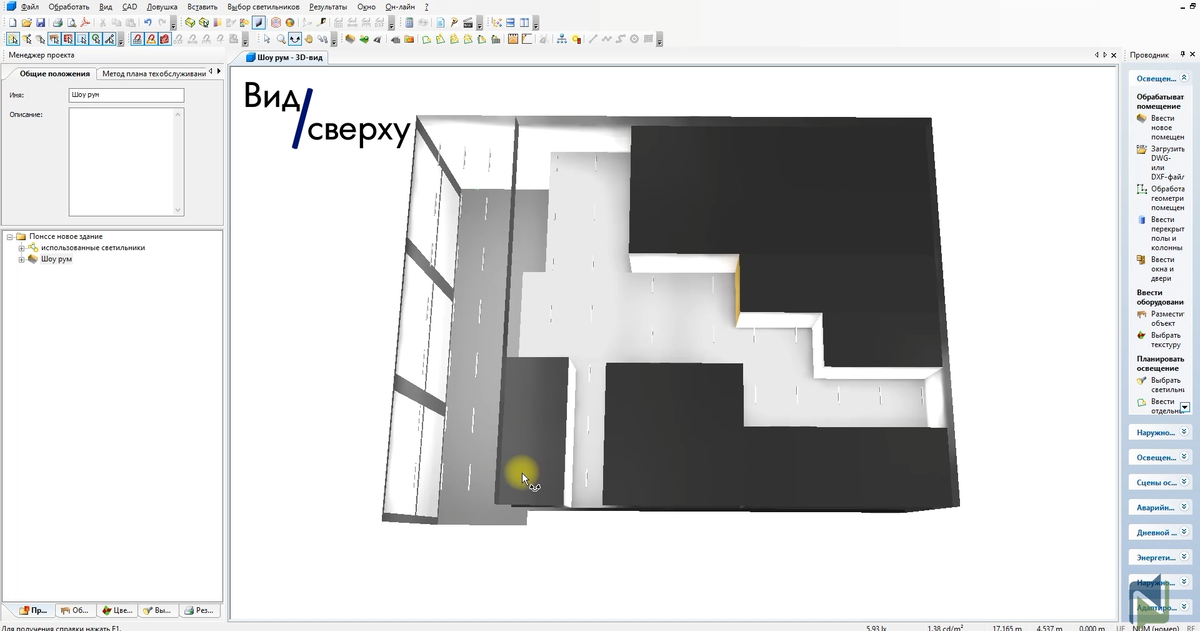This screenshot has height=631, width=1200.
Task: Click the Load DWG or DXF file icon
Action: [1141, 149]
